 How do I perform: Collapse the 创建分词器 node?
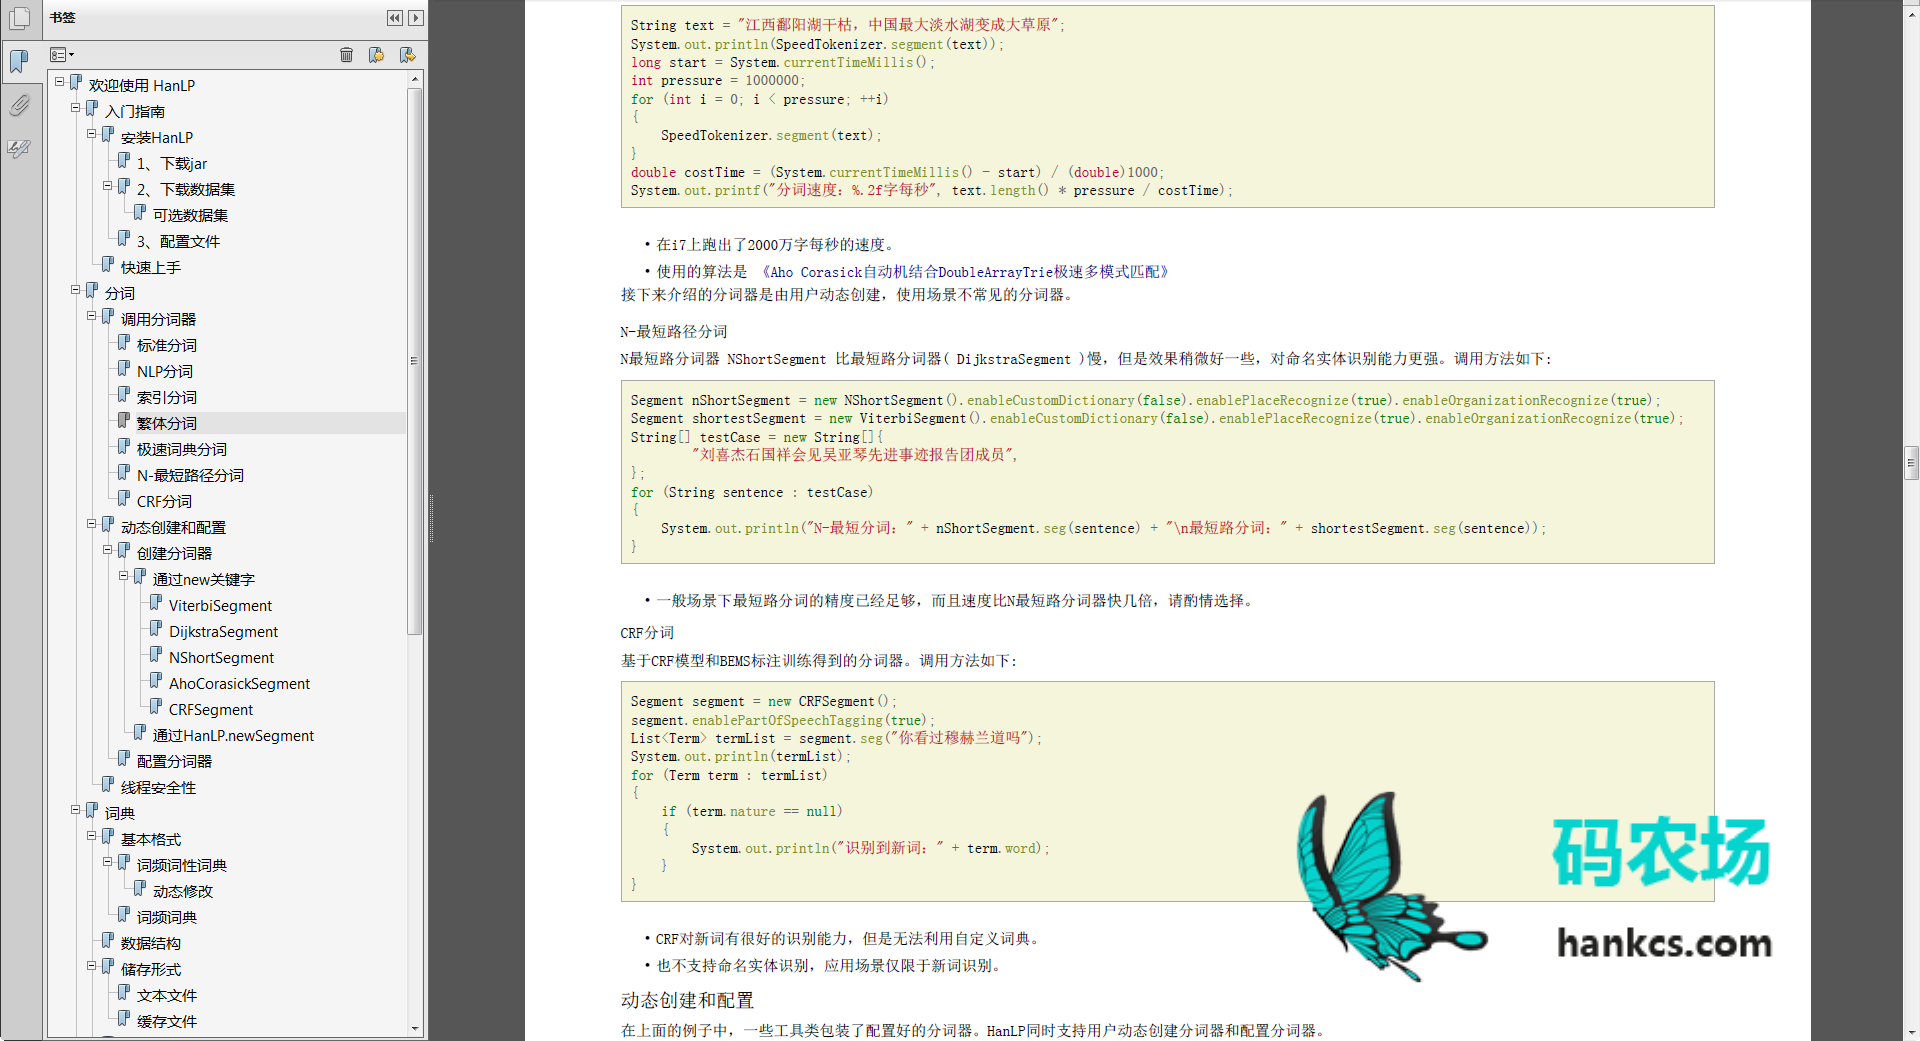click(x=108, y=550)
